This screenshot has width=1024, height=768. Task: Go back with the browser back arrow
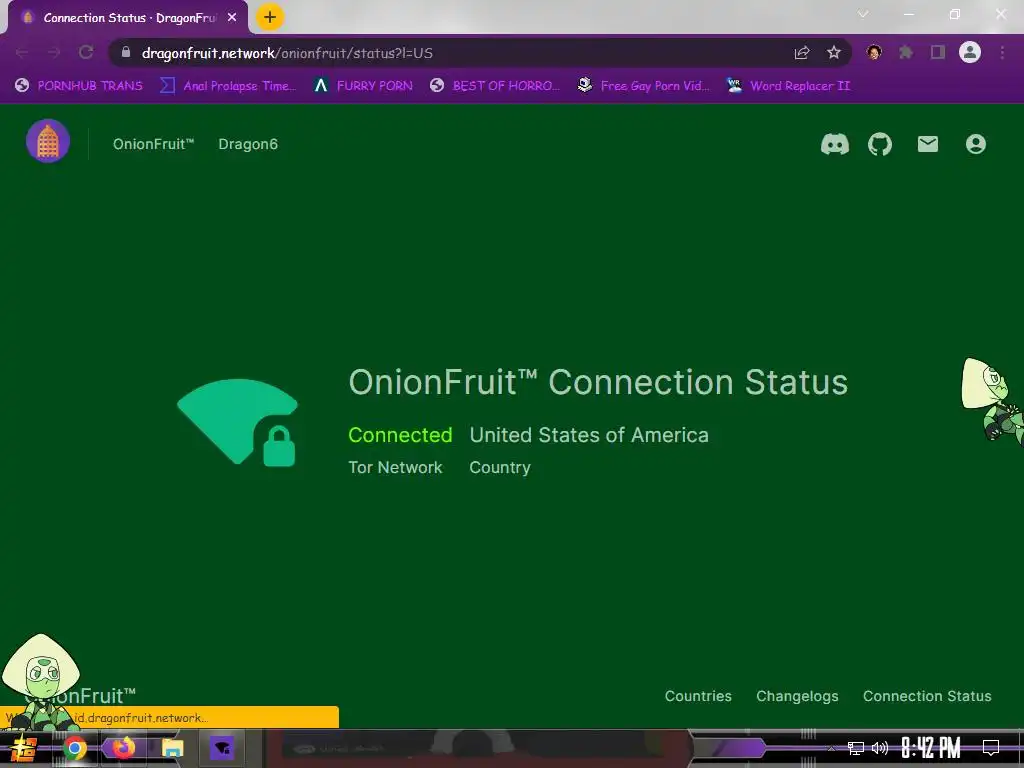tap(22, 53)
